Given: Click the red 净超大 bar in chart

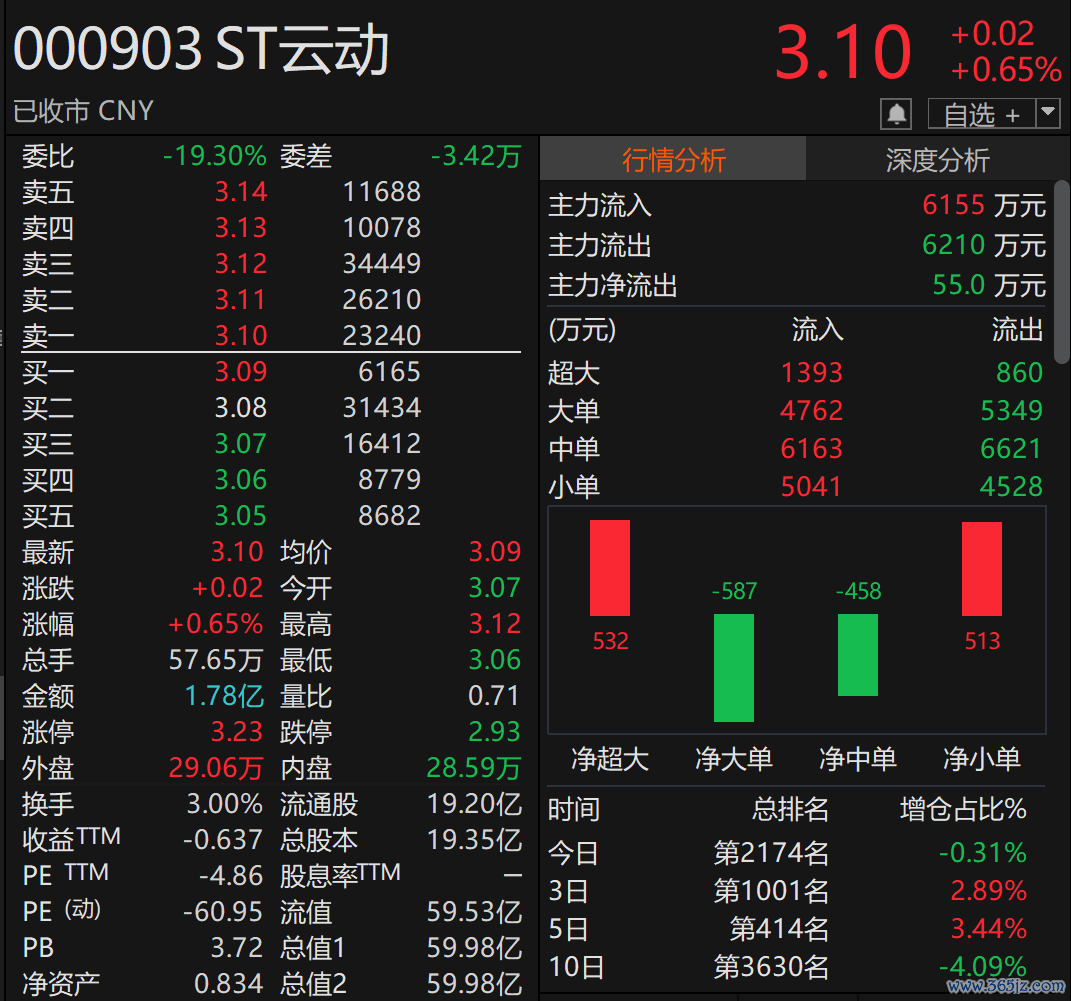Looking at the screenshot, I should 610,567.
